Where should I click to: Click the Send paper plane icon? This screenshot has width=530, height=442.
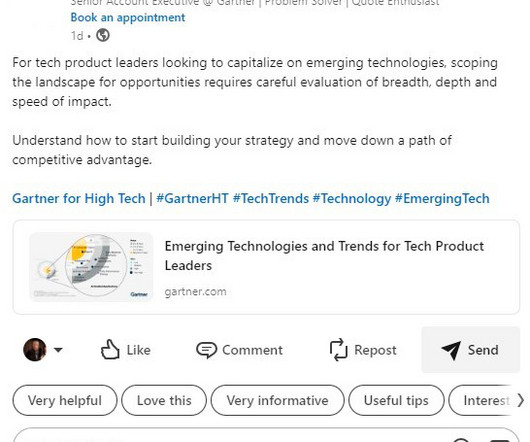coord(451,350)
